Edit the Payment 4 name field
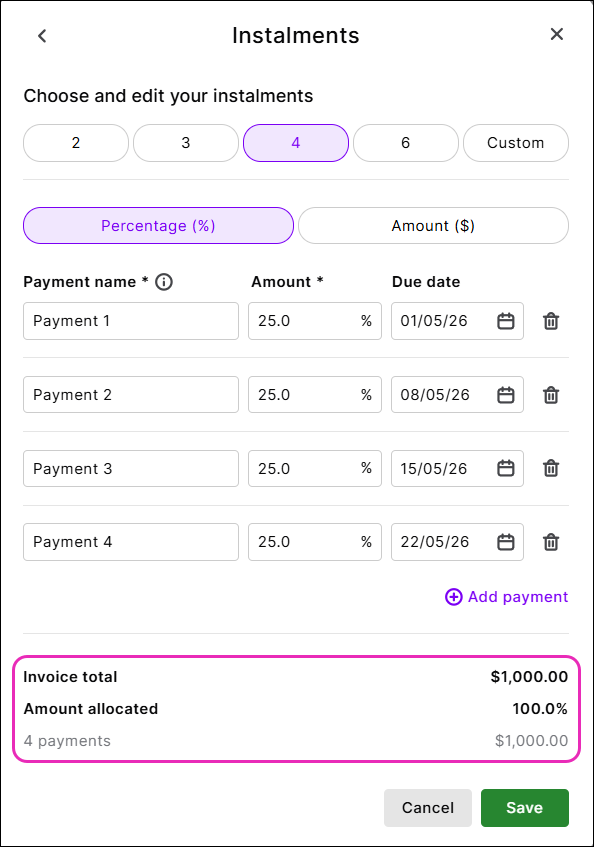This screenshot has width=594, height=847. (x=131, y=542)
